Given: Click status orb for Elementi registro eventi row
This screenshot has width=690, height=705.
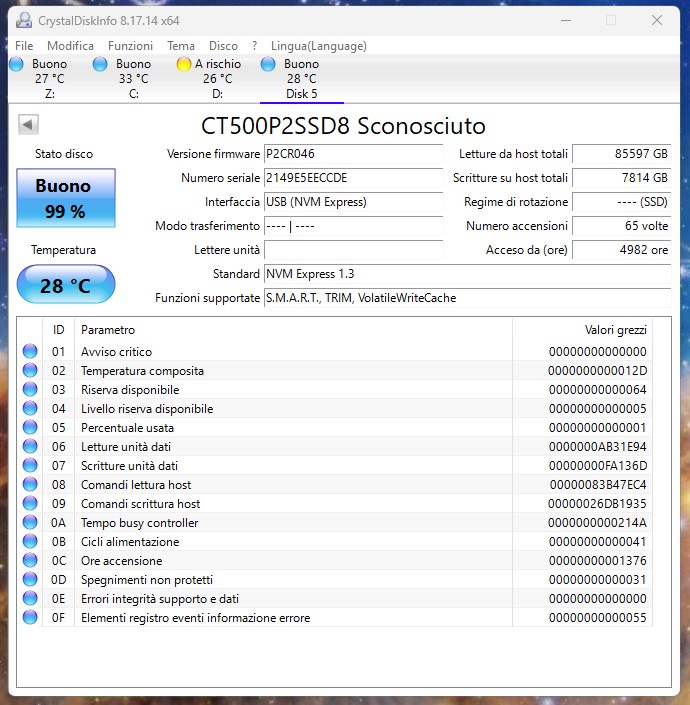Looking at the screenshot, I should [30, 617].
